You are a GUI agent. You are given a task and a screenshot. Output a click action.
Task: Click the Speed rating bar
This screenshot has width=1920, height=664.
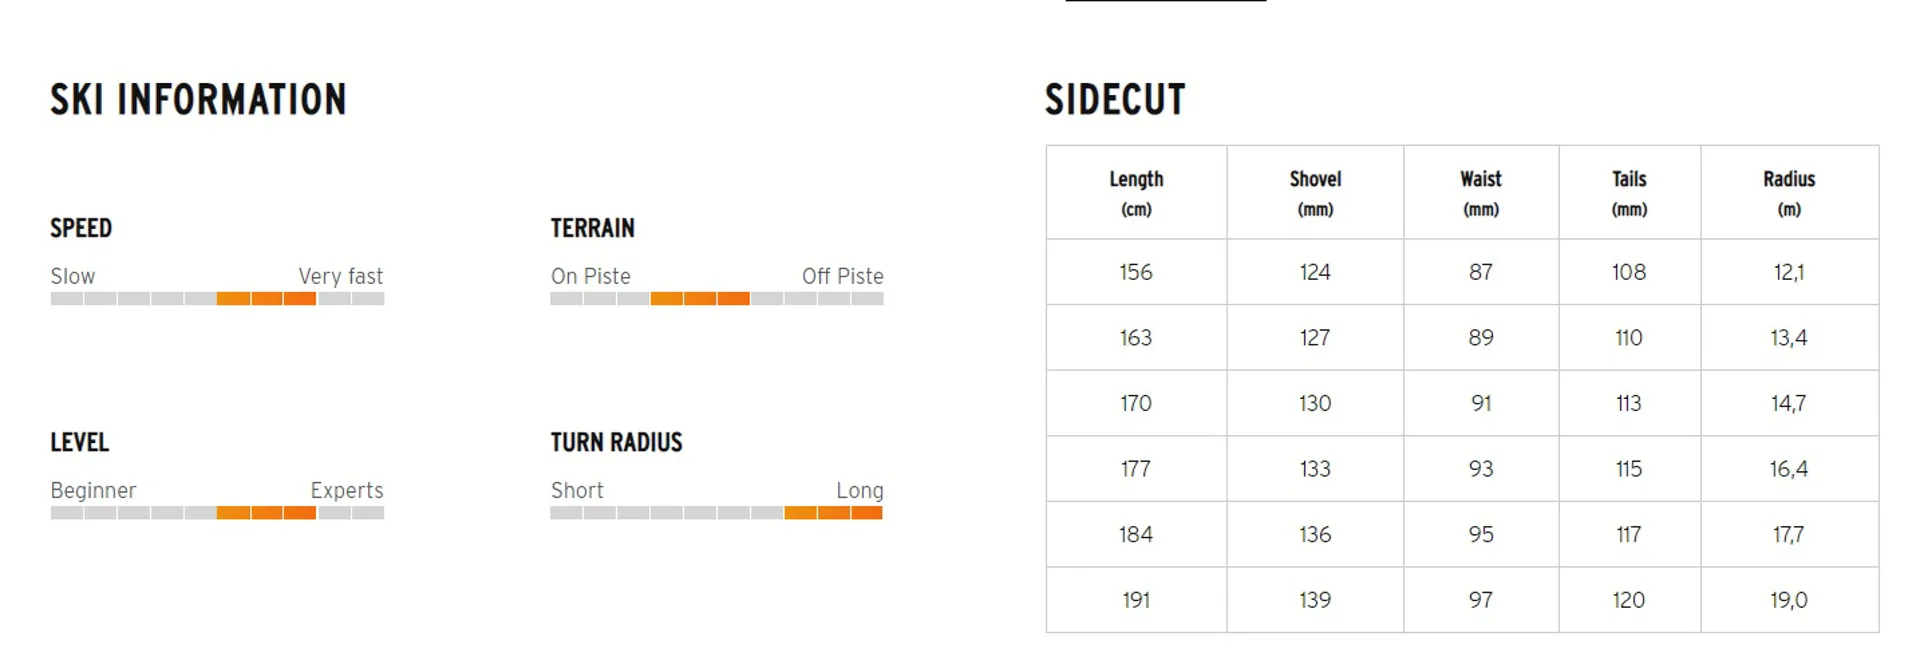217,299
